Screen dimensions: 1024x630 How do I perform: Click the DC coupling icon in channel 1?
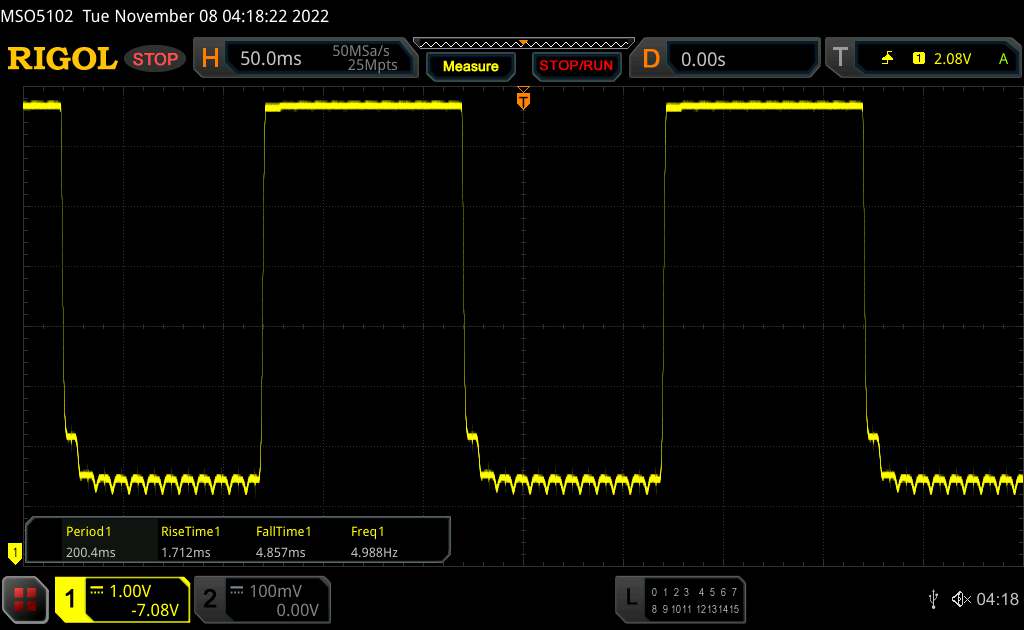[97, 590]
